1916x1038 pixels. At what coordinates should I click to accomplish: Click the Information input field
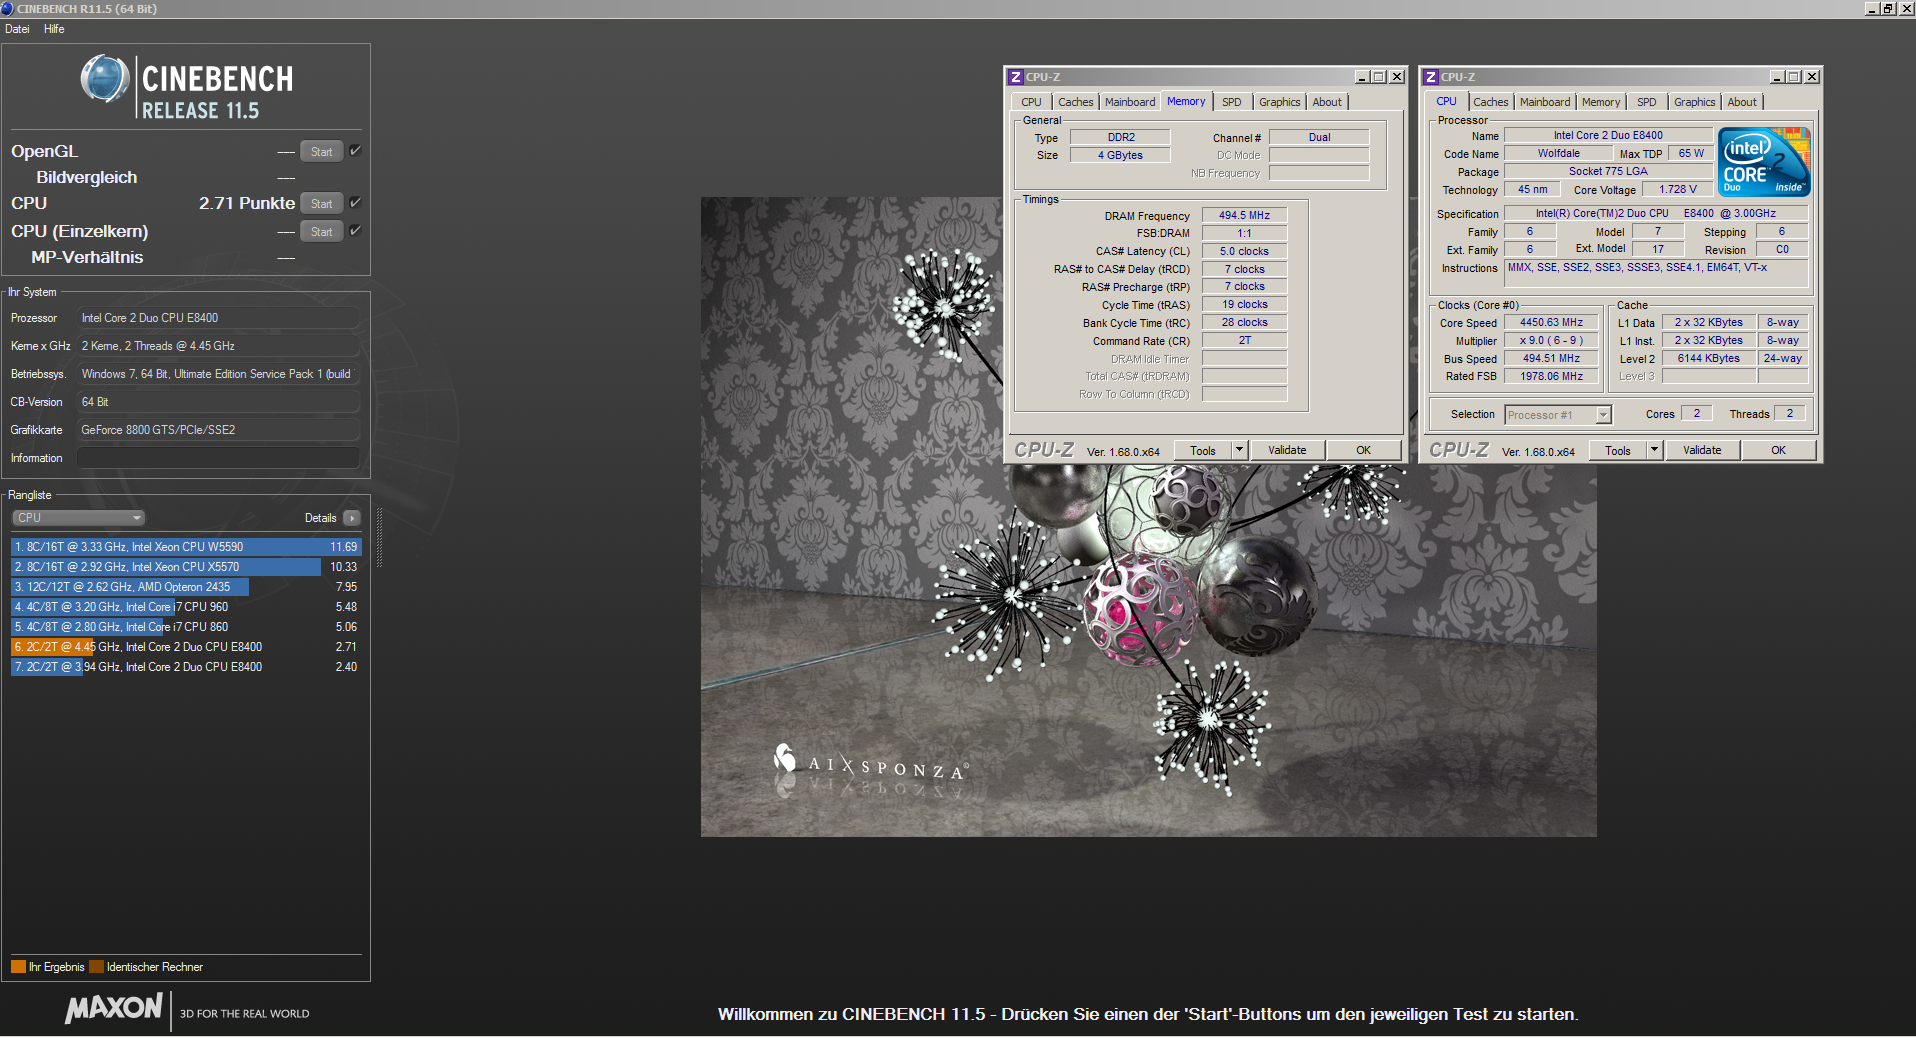point(218,458)
